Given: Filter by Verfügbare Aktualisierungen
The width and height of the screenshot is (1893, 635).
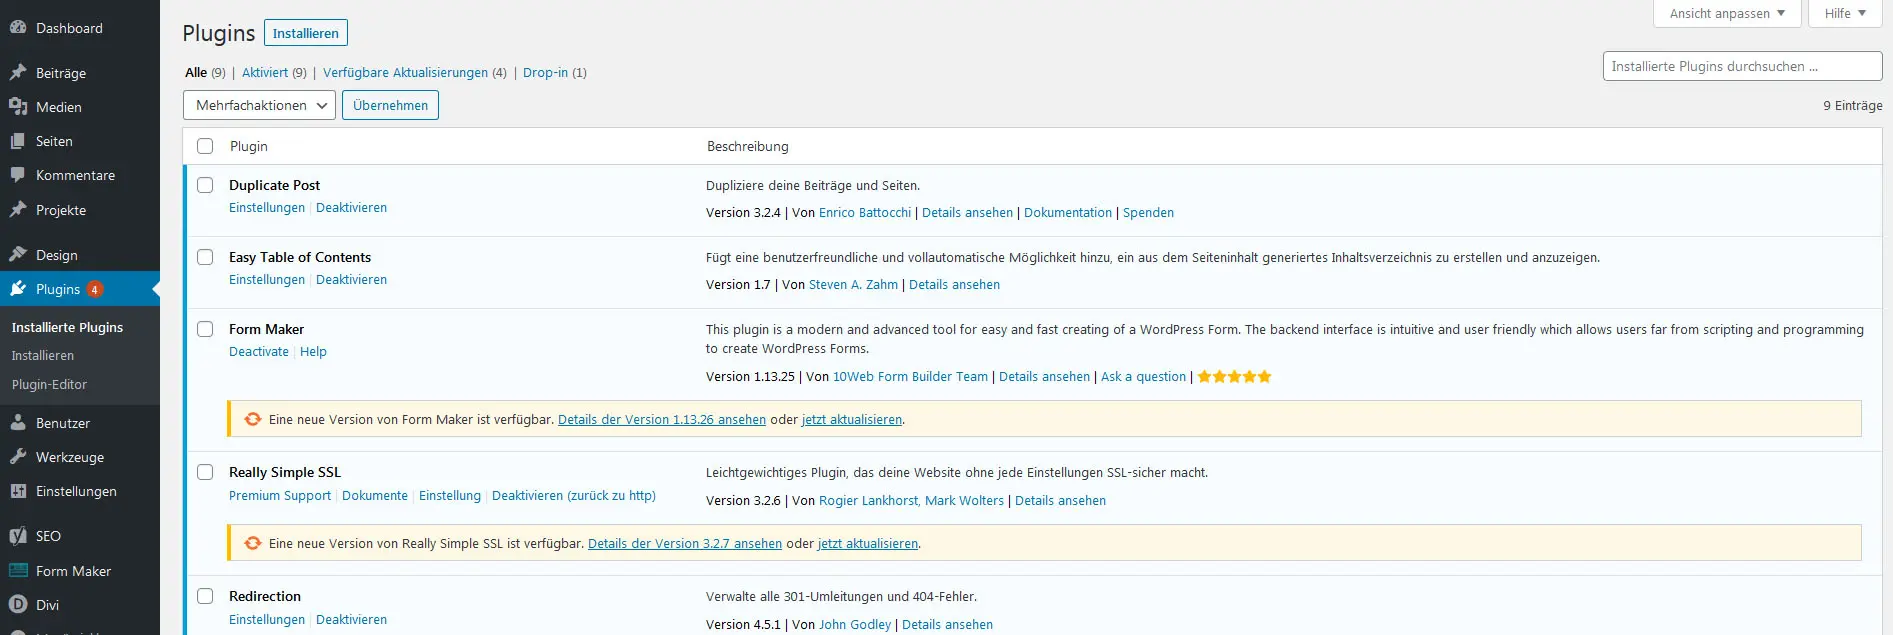Looking at the screenshot, I should pos(406,73).
